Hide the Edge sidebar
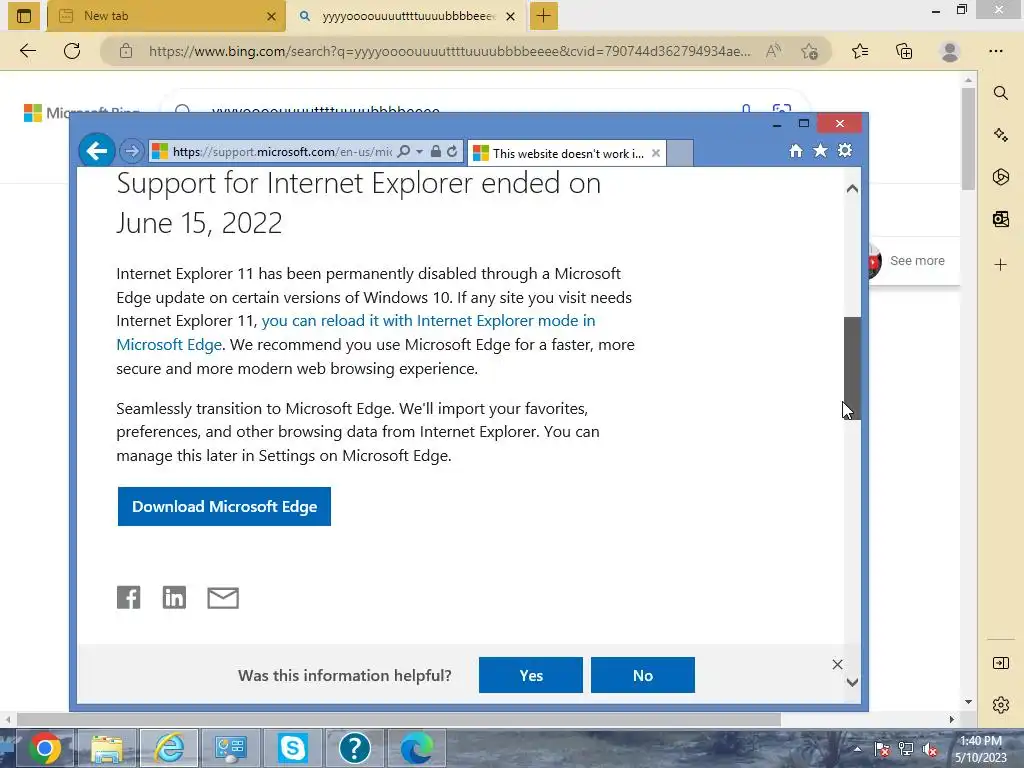 pyautogui.click(x=1000, y=664)
